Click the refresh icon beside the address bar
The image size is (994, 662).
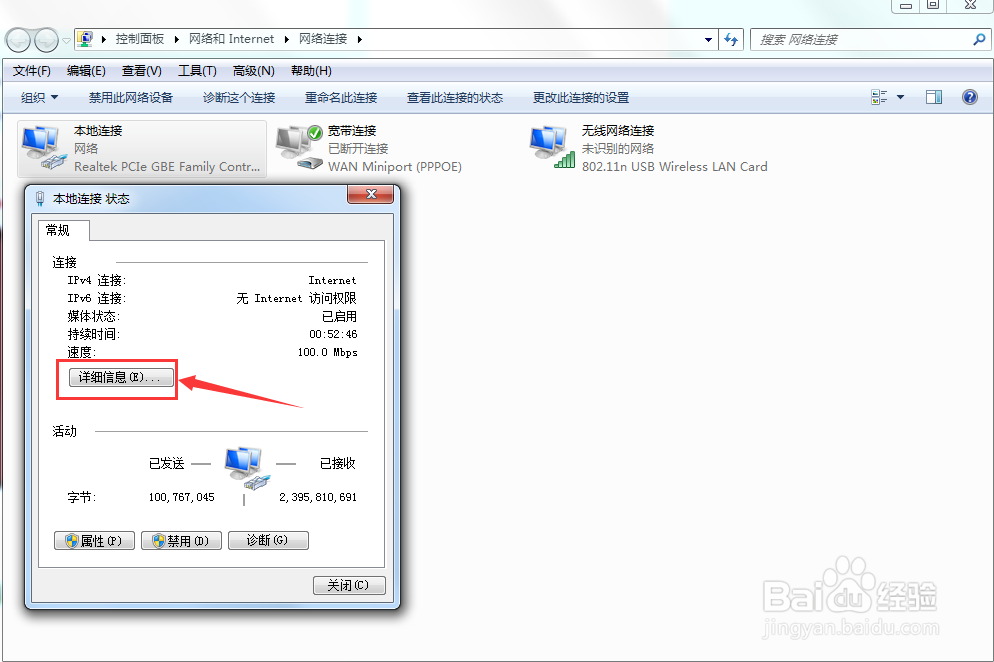pyautogui.click(x=731, y=38)
